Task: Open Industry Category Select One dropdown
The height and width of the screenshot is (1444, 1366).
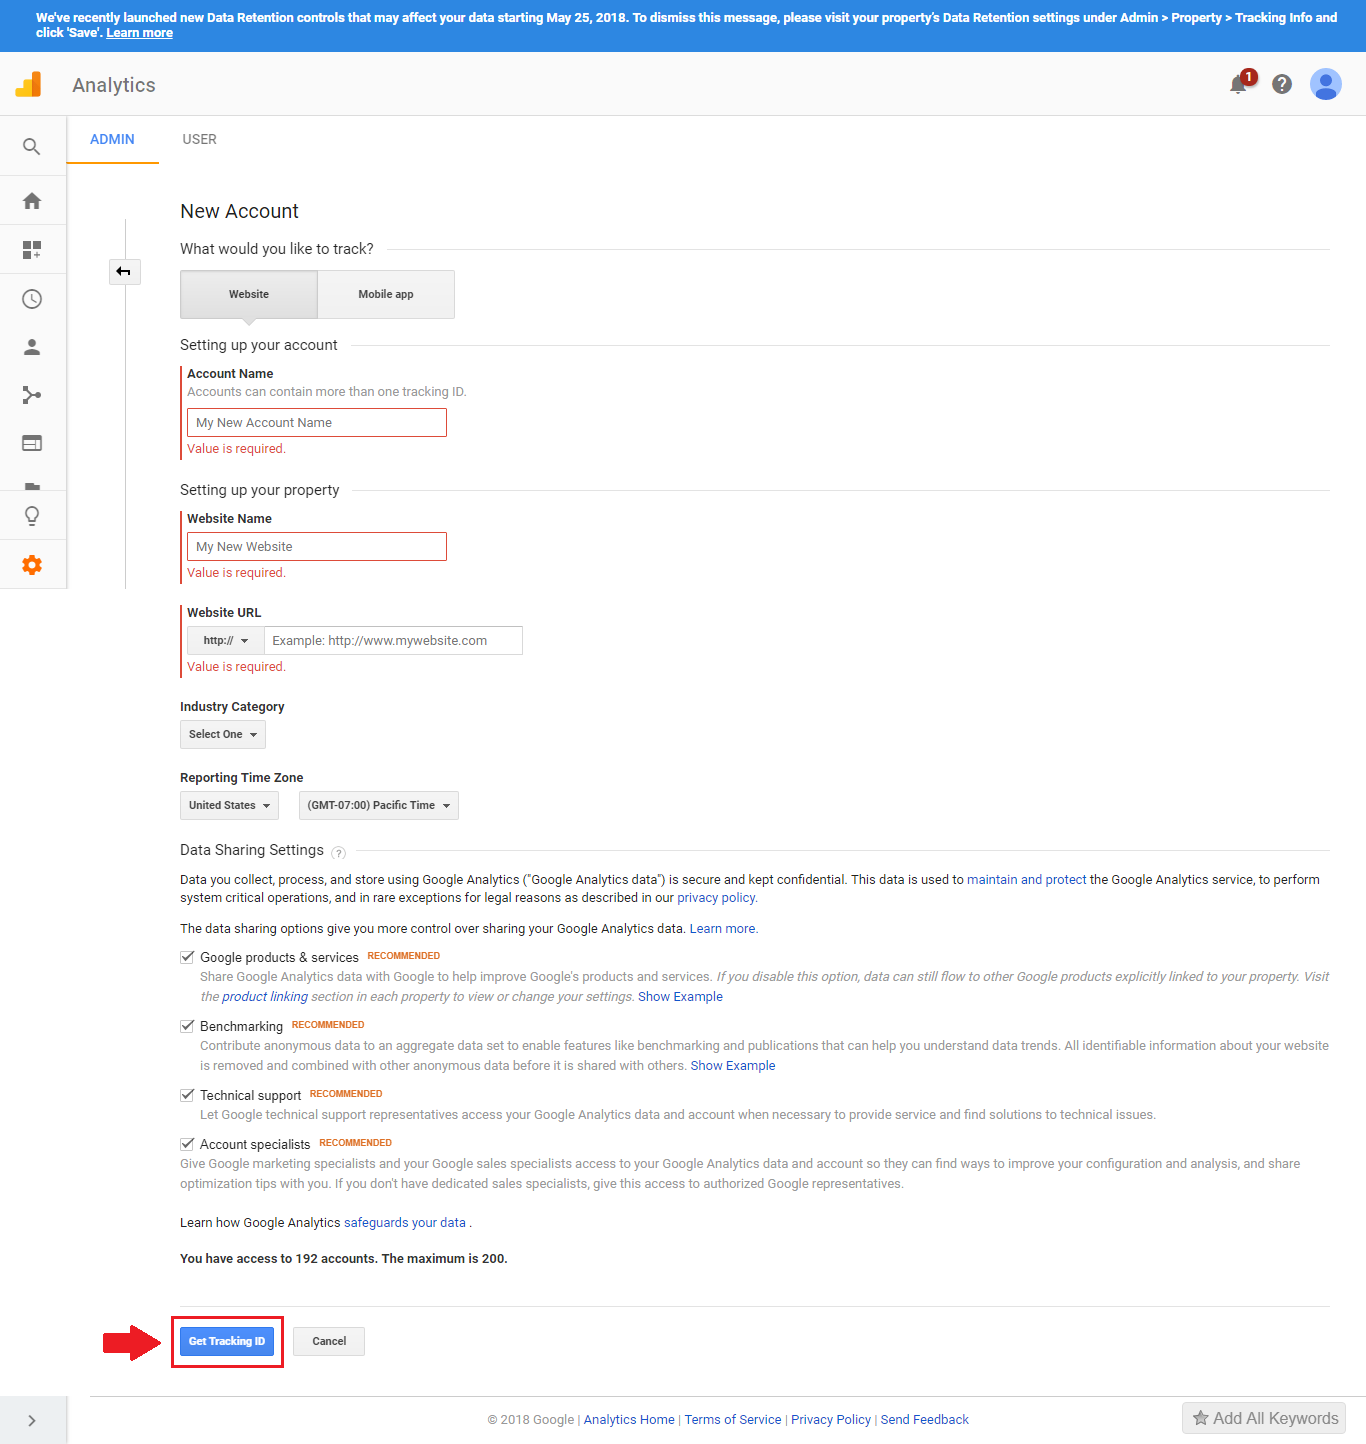Action: (223, 735)
